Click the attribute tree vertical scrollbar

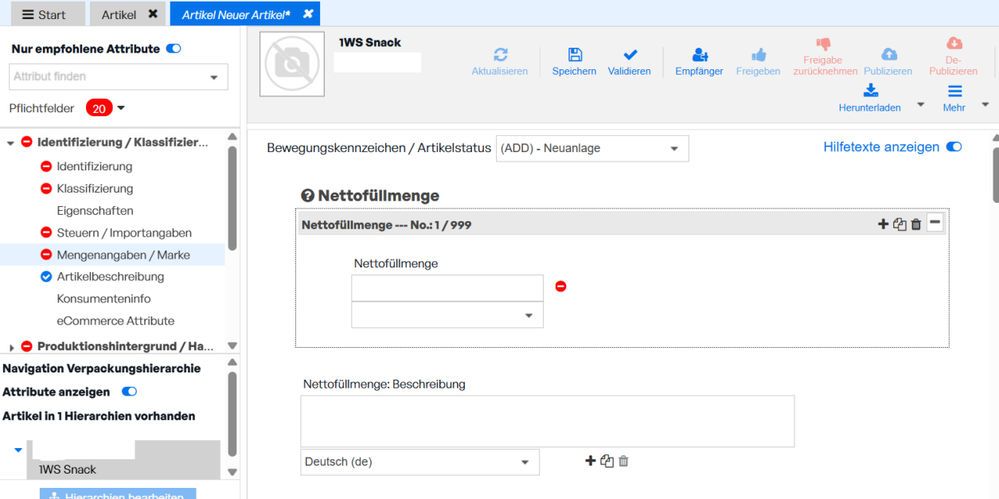coord(232,198)
